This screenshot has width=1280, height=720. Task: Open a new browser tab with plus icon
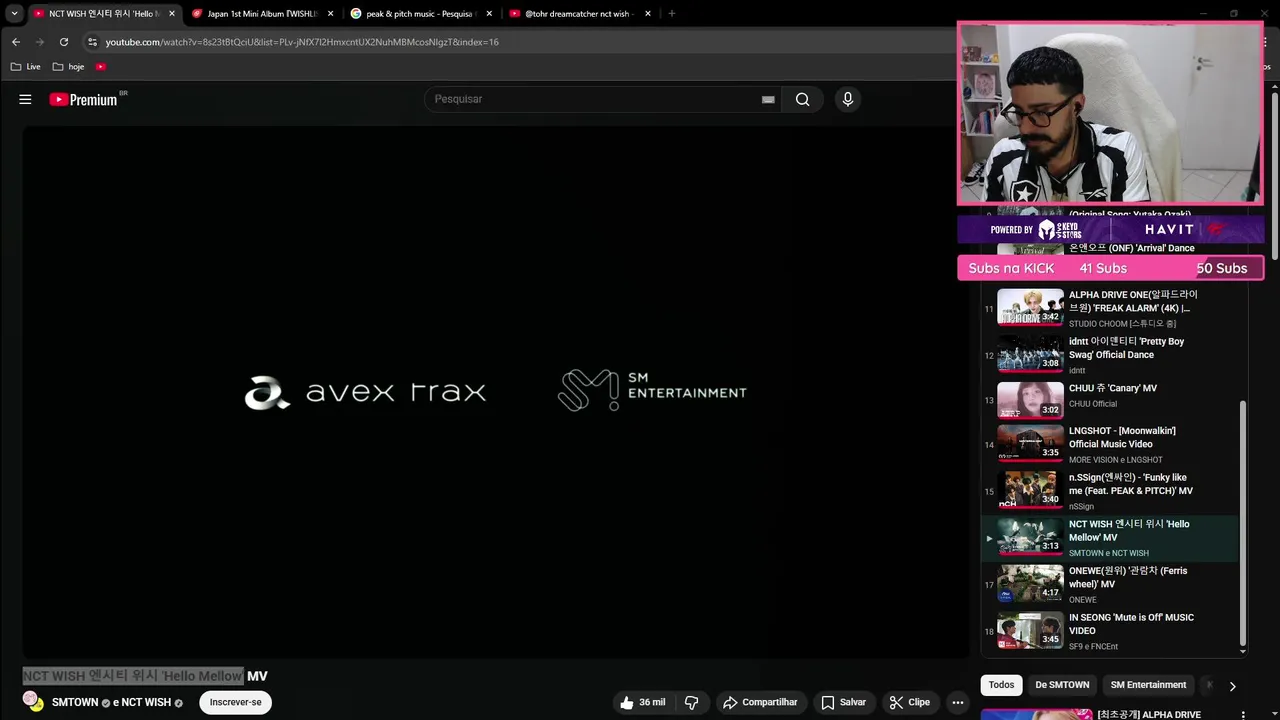(x=671, y=14)
